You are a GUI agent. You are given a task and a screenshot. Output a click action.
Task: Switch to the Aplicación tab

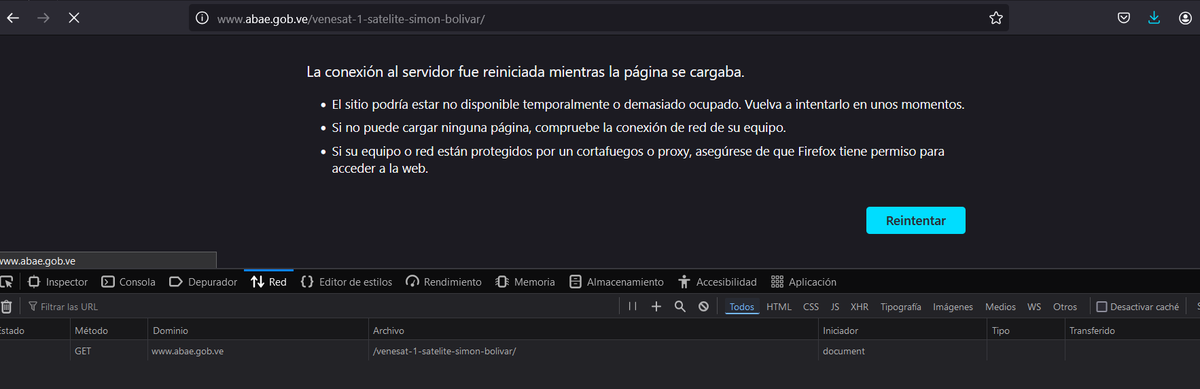[x=804, y=282]
